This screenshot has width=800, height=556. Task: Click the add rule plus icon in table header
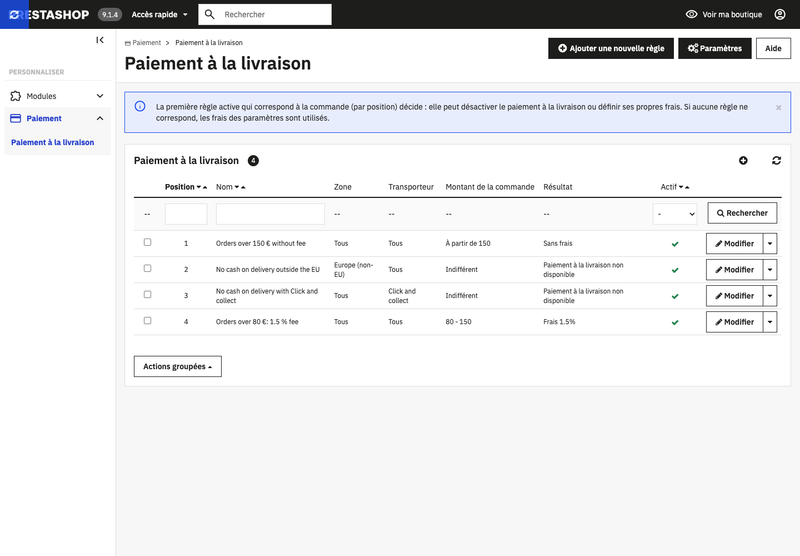click(x=743, y=161)
